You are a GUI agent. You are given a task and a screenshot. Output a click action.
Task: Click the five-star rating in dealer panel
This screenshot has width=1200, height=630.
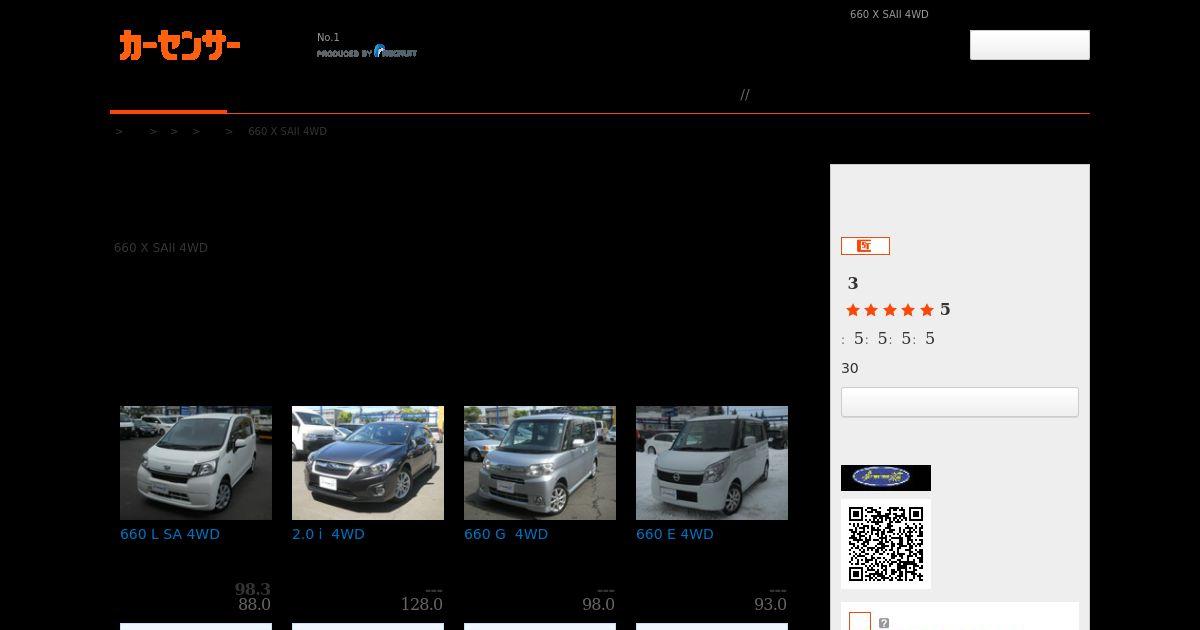point(890,310)
